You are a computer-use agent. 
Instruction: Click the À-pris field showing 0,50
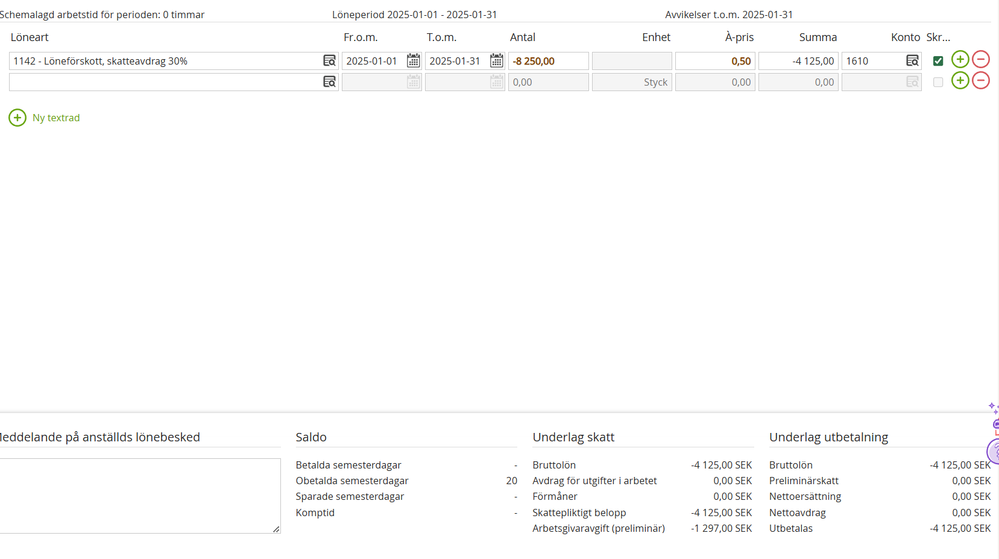point(714,61)
